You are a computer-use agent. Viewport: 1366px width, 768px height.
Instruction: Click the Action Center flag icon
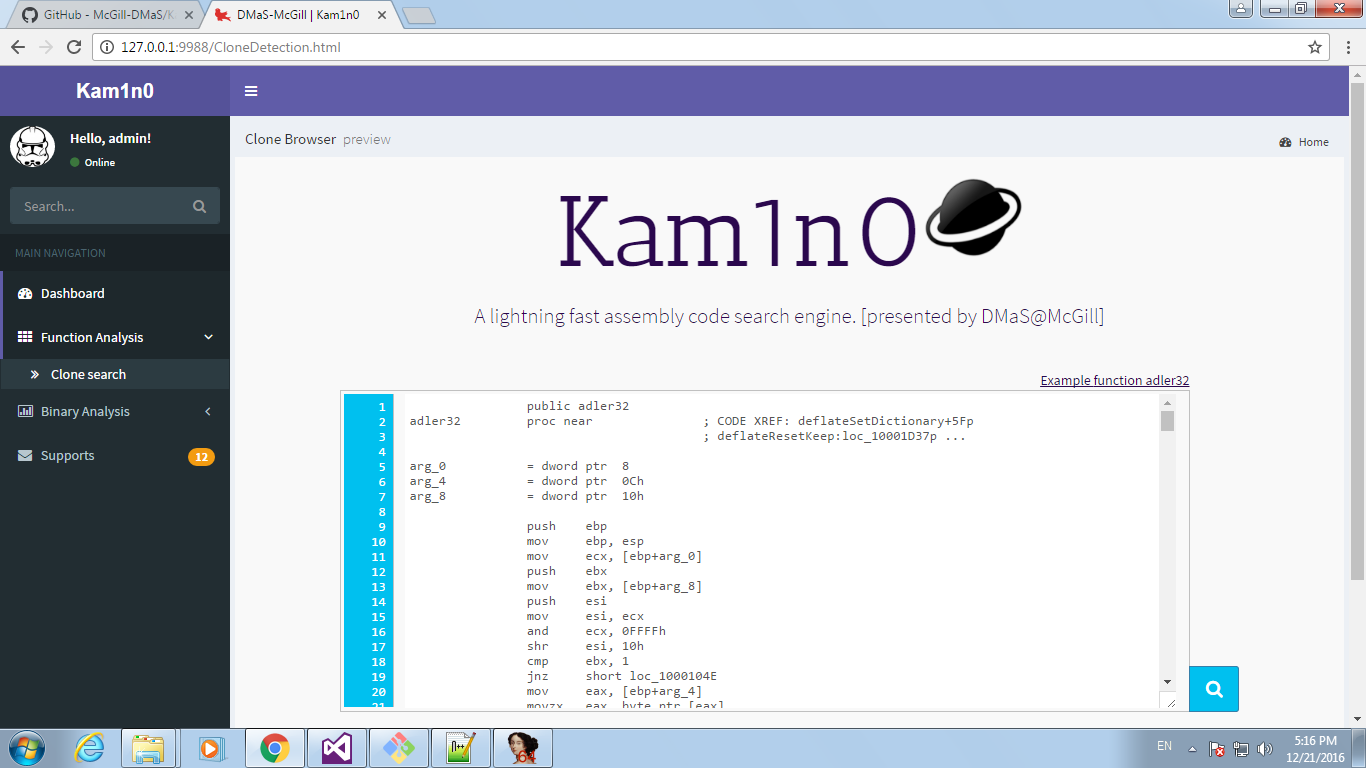(1217, 748)
